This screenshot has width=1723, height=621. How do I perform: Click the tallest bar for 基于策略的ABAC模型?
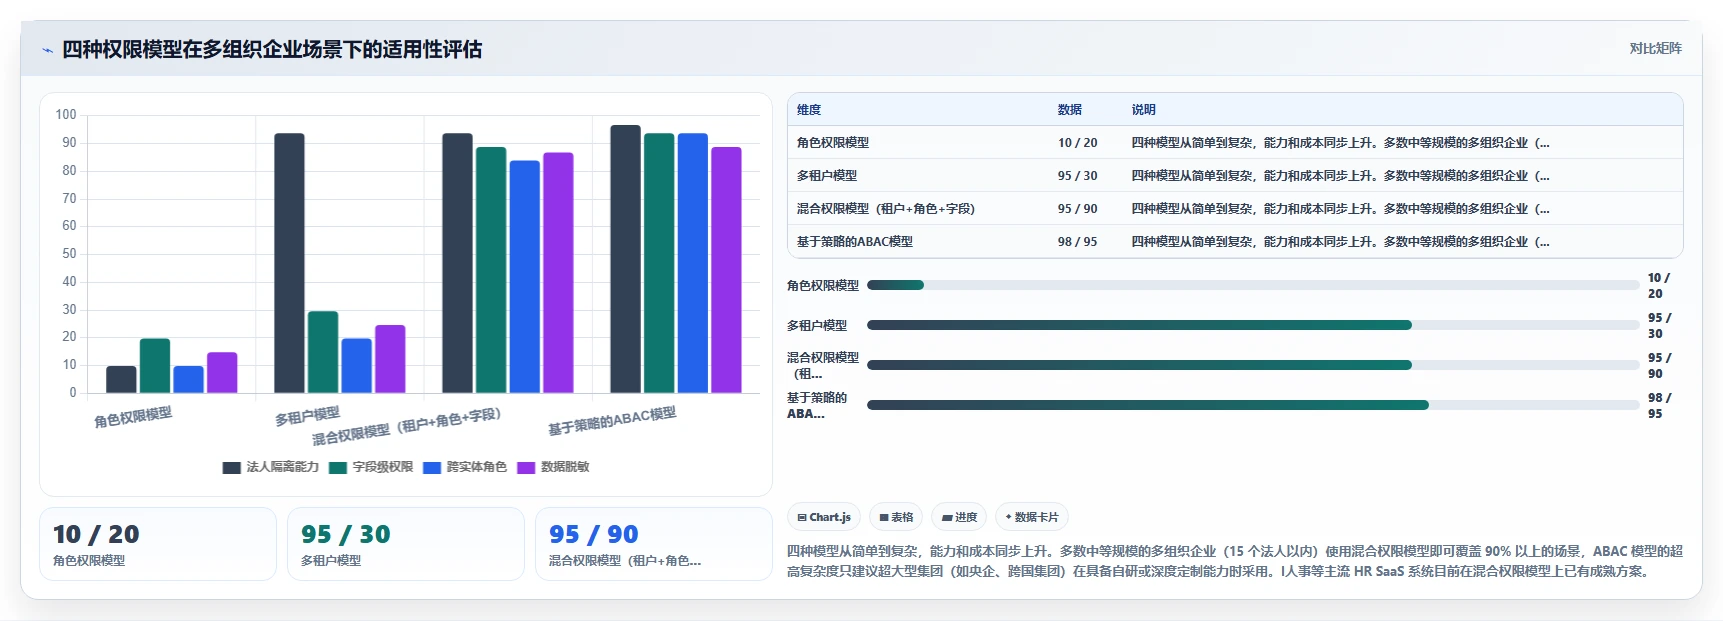click(625, 259)
